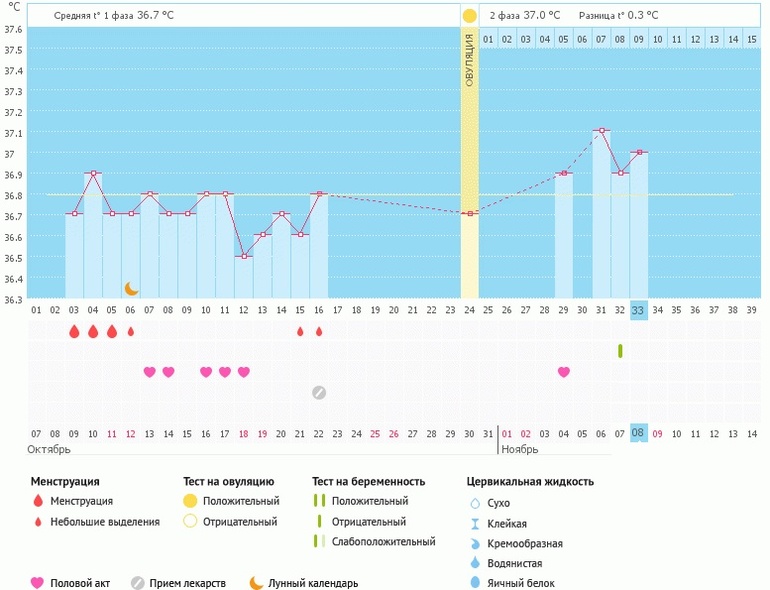
Task: Click the green pregnancy test marker, day 32
Action: pos(620,351)
